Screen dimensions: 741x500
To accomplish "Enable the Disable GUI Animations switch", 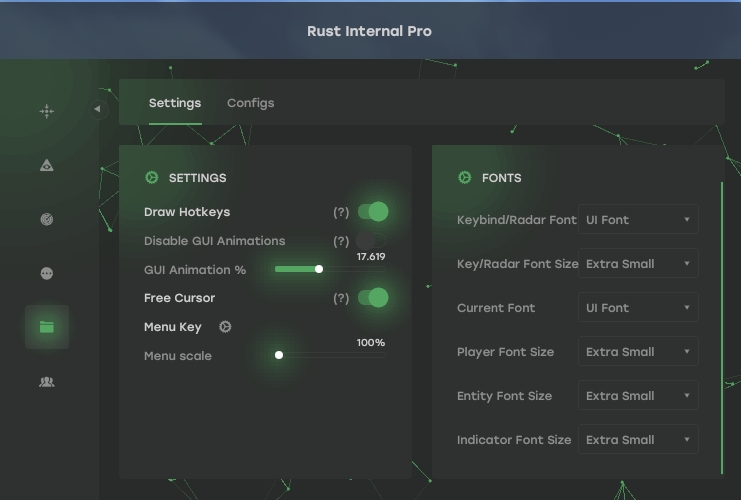I will tap(370, 241).
